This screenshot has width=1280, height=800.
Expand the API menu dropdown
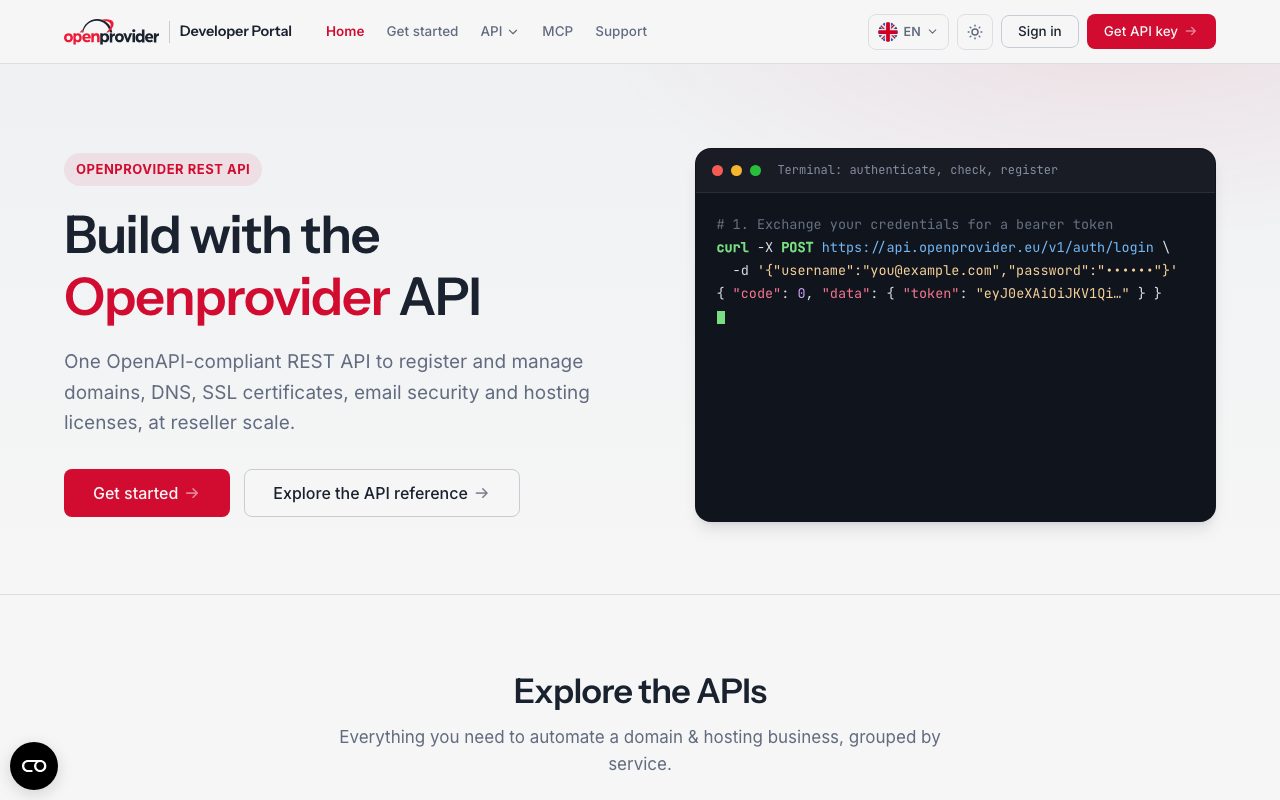point(499,32)
